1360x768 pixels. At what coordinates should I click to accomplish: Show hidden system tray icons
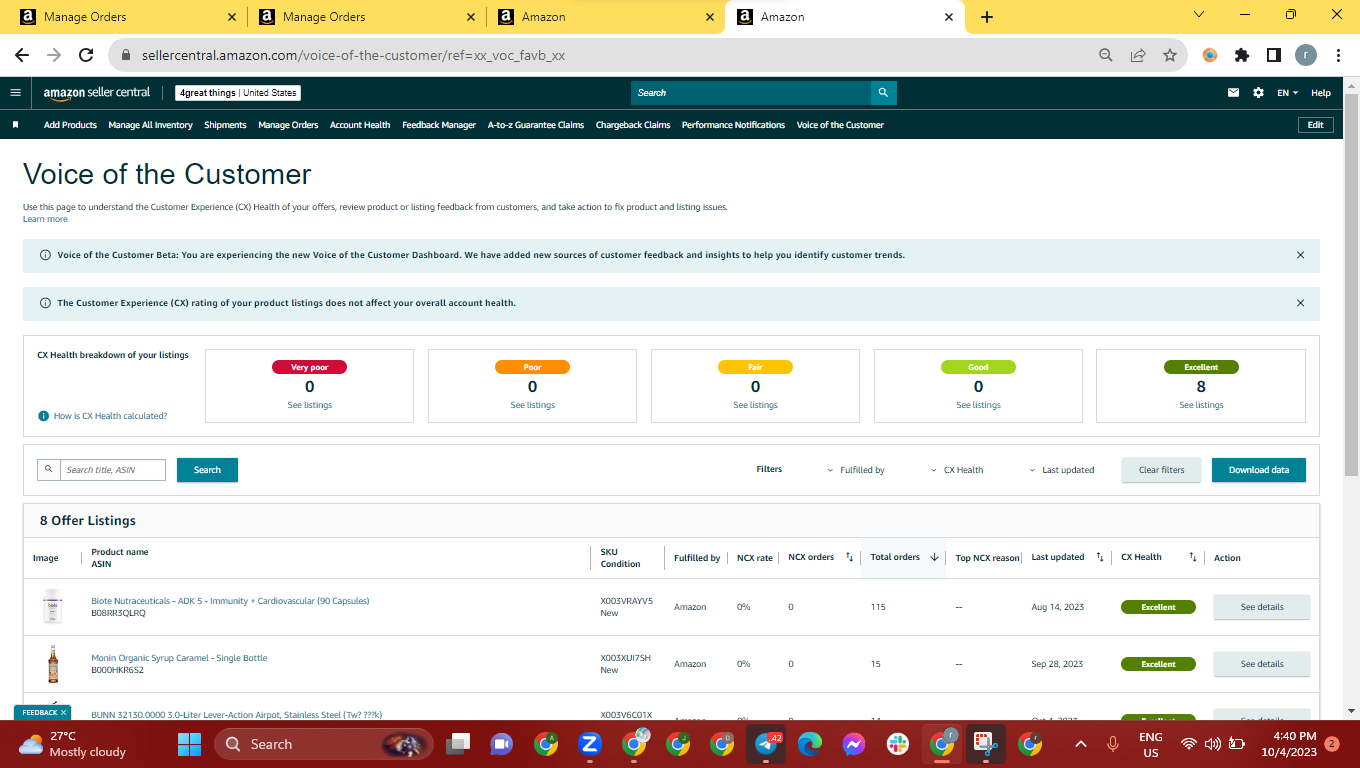coord(1080,744)
